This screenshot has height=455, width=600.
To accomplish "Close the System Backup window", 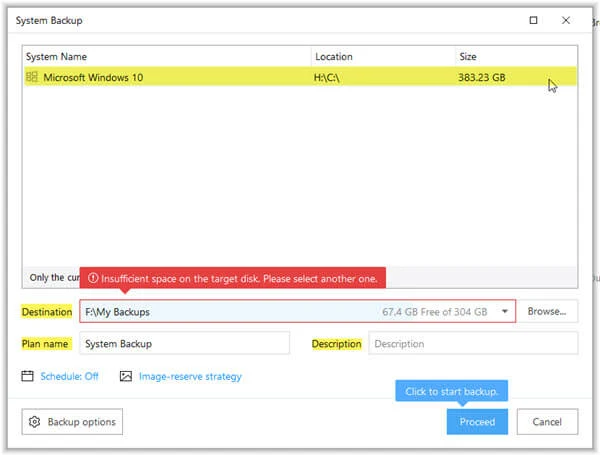I will click(566, 20).
